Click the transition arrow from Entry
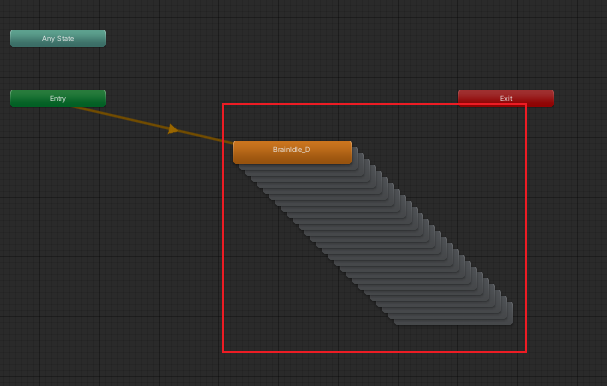 click(173, 129)
